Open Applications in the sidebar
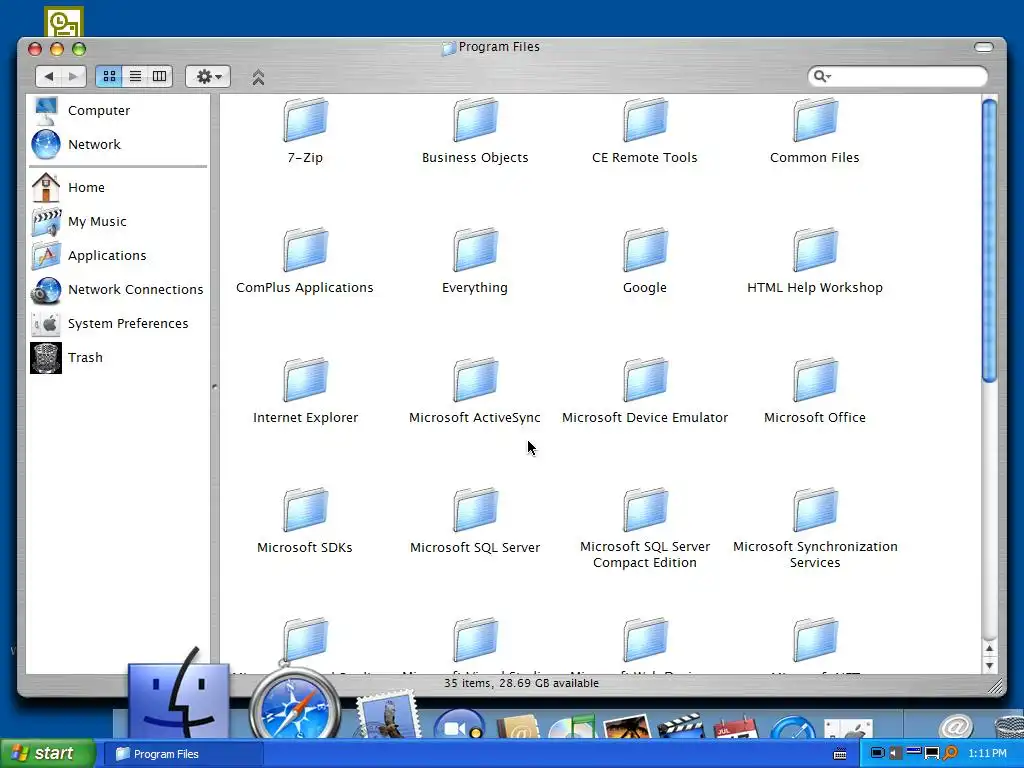The image size is (1024, 768). [x=89, y=255]
